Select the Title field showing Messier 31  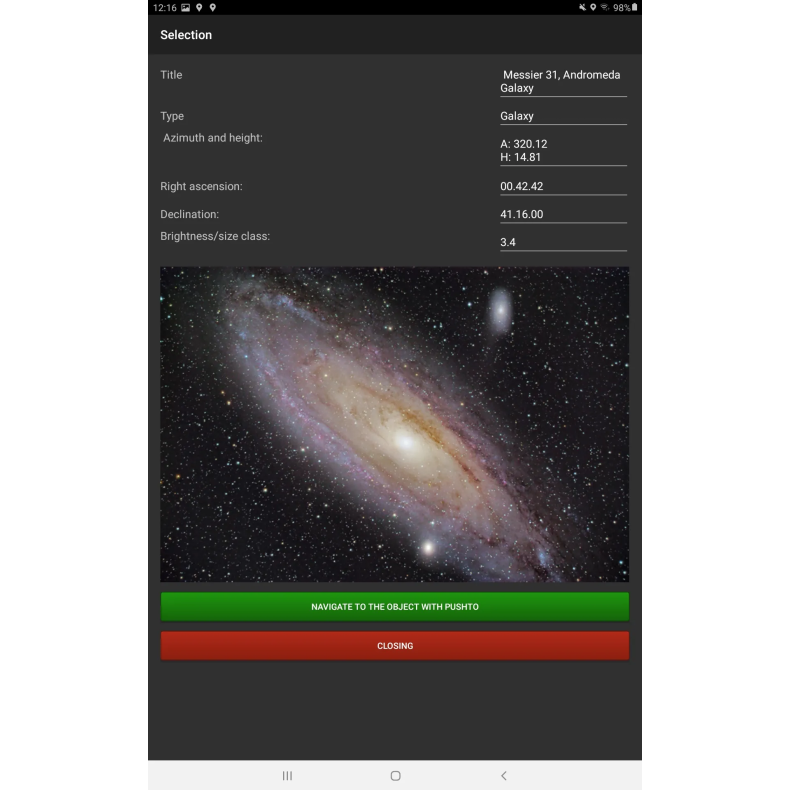[563, 81]
